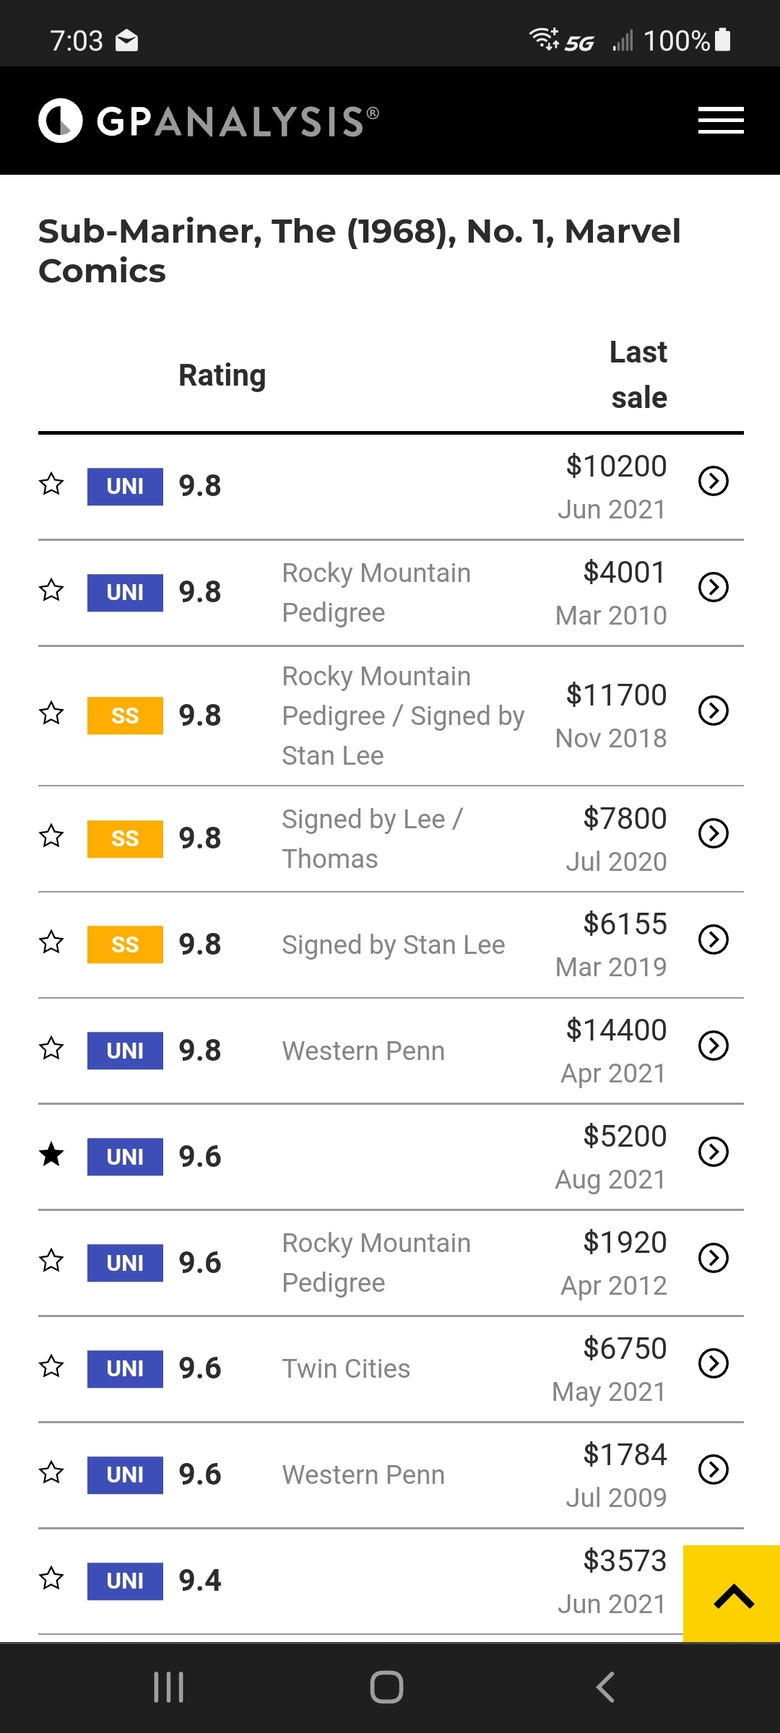This screenshot has width=780, height=1733.
Task: Tap the Android back navigation button
Action: point(605,1687)
